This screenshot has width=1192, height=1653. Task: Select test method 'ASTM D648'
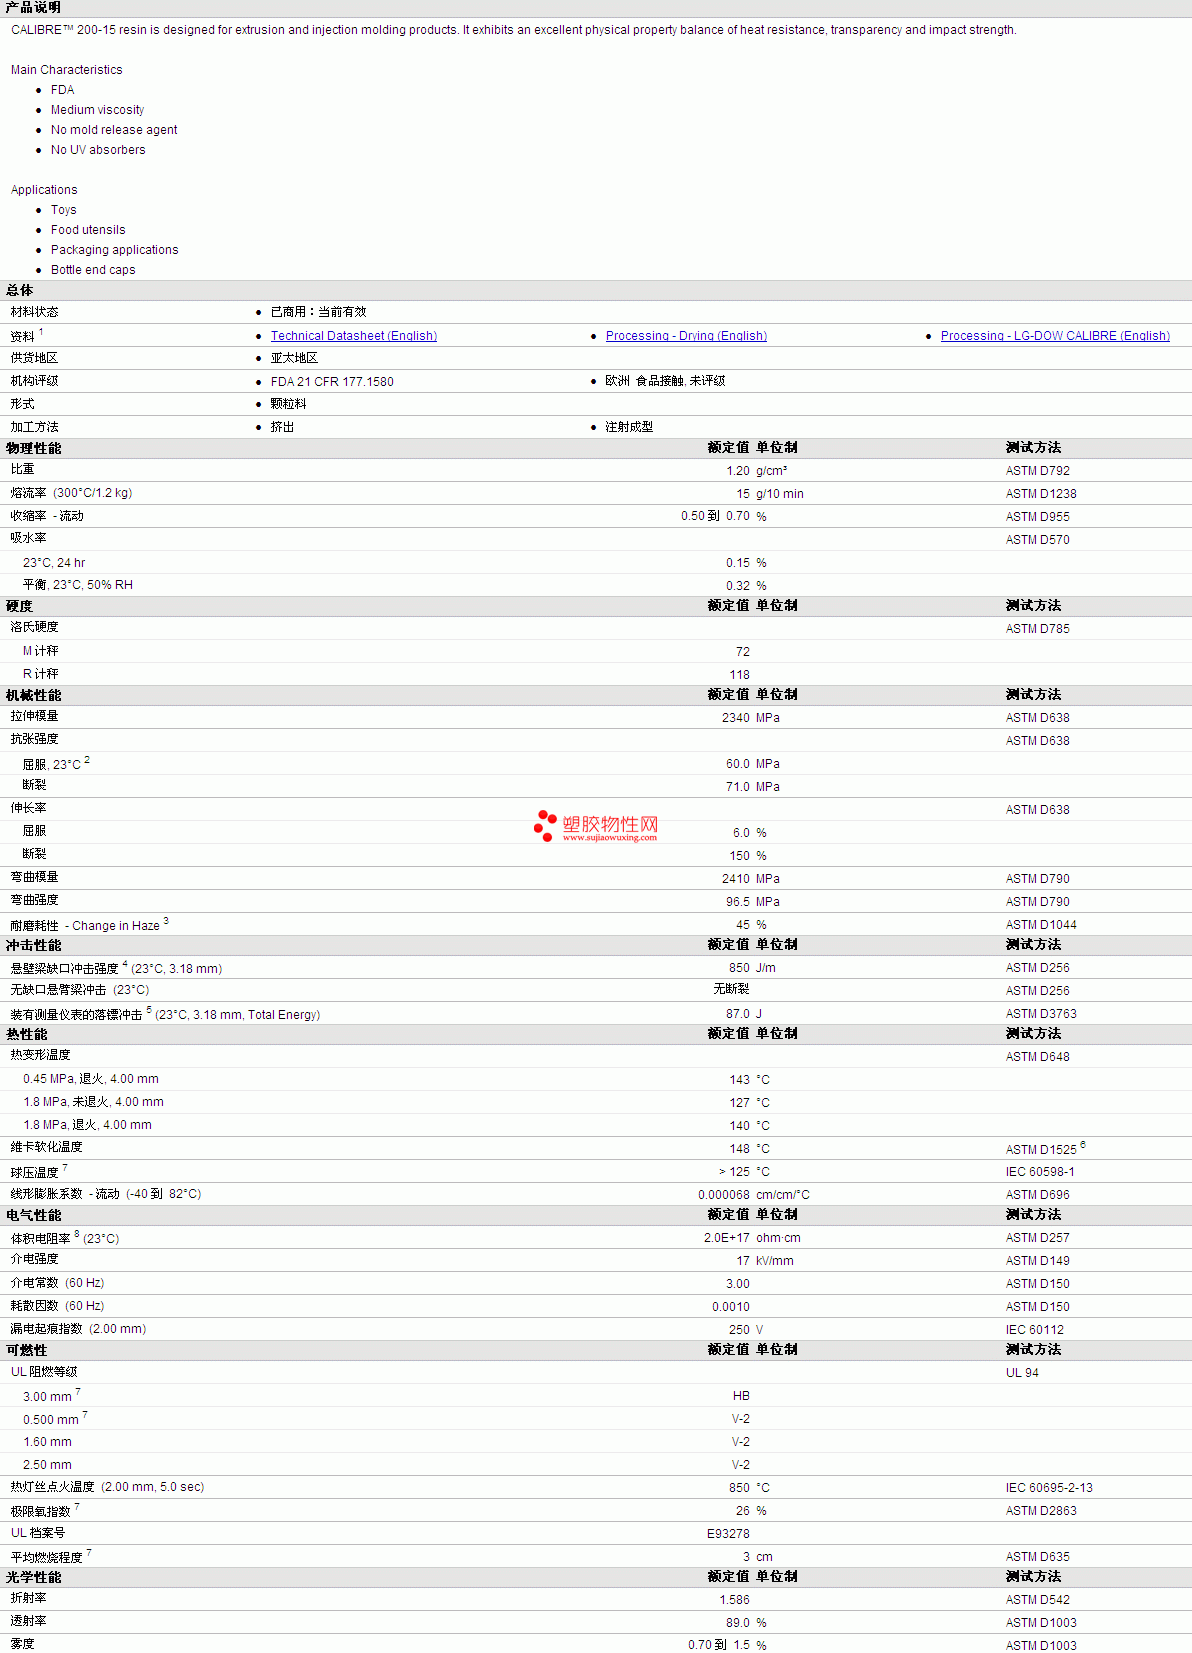(1038, 1057)
